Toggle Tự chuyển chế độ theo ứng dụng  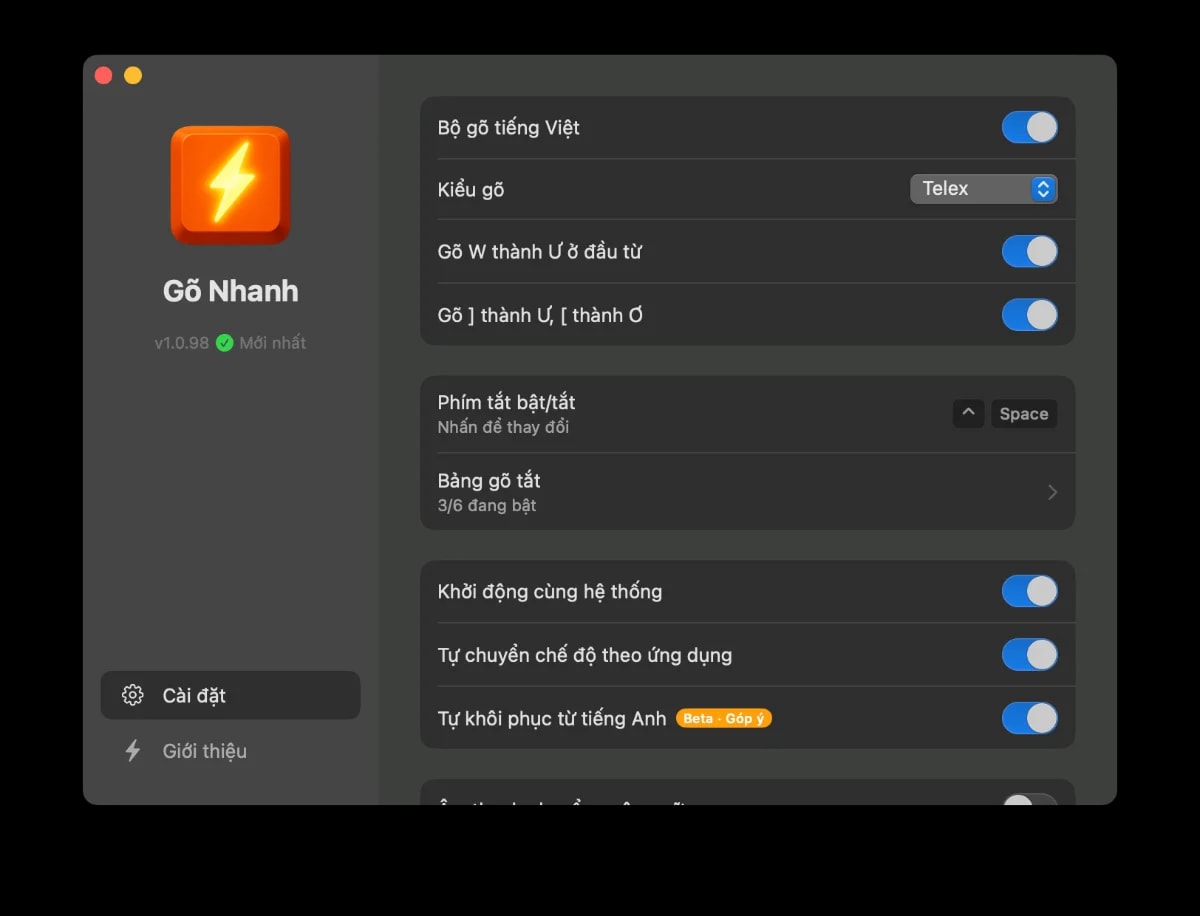tap(1030, 655)
